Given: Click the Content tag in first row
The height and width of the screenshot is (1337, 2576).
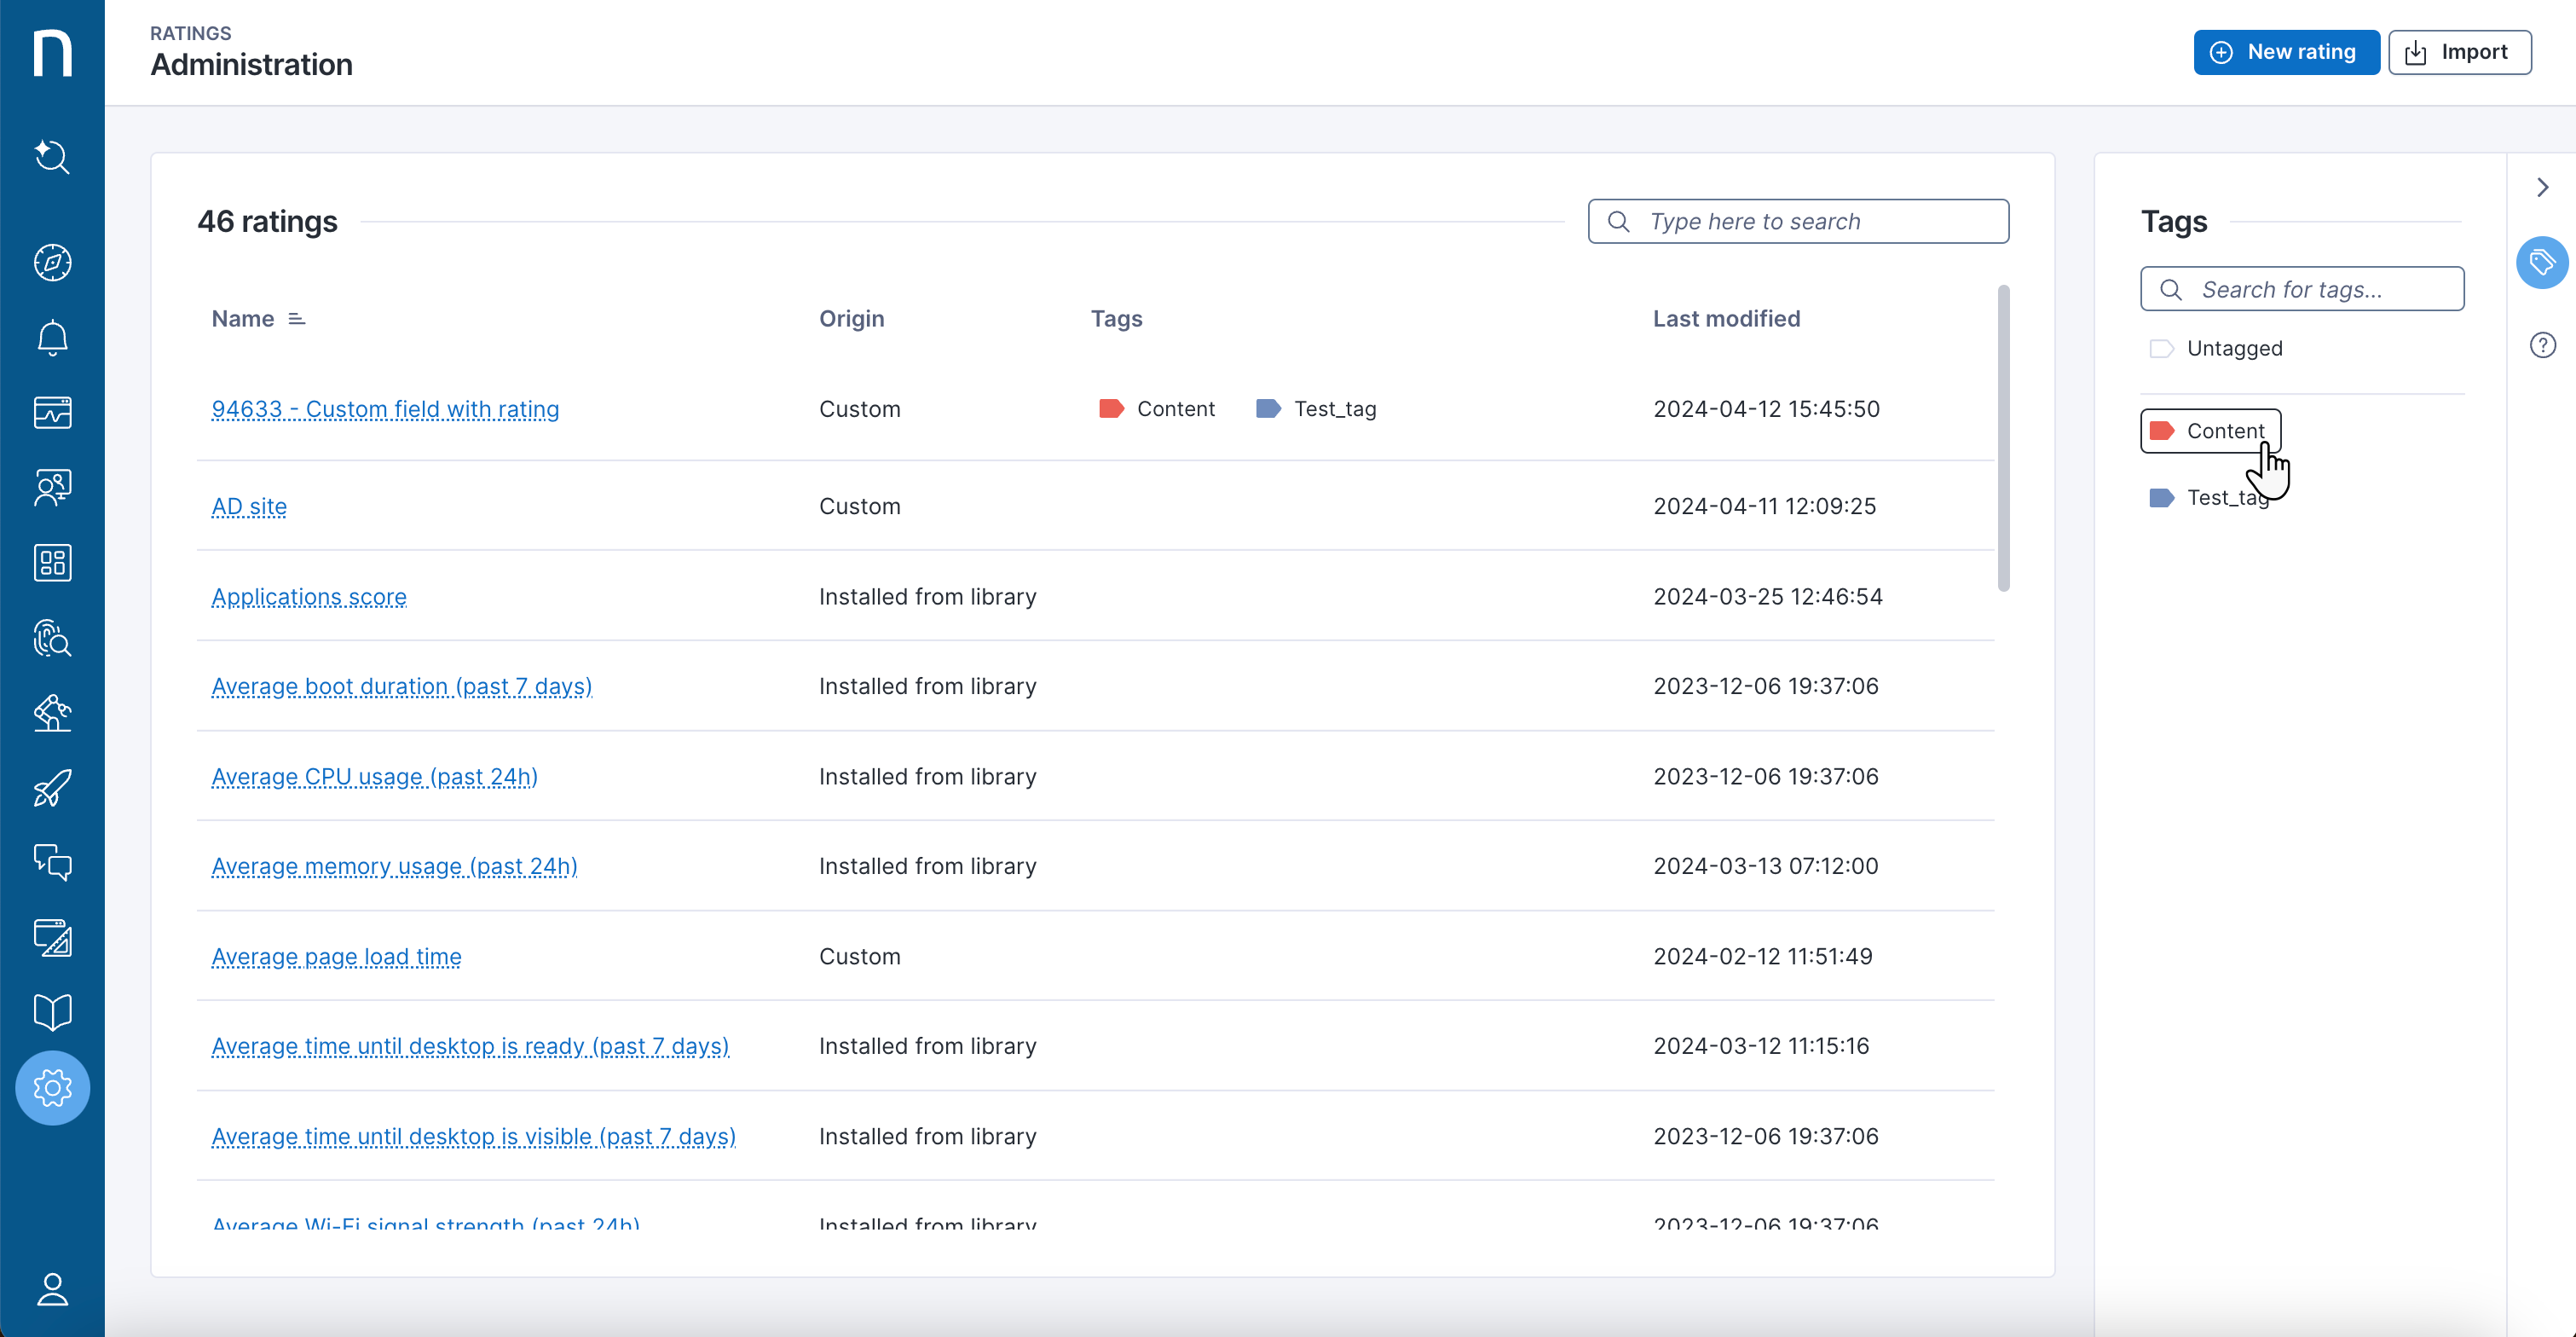Looking at the screenshot, I should (x=1157, y=409).
